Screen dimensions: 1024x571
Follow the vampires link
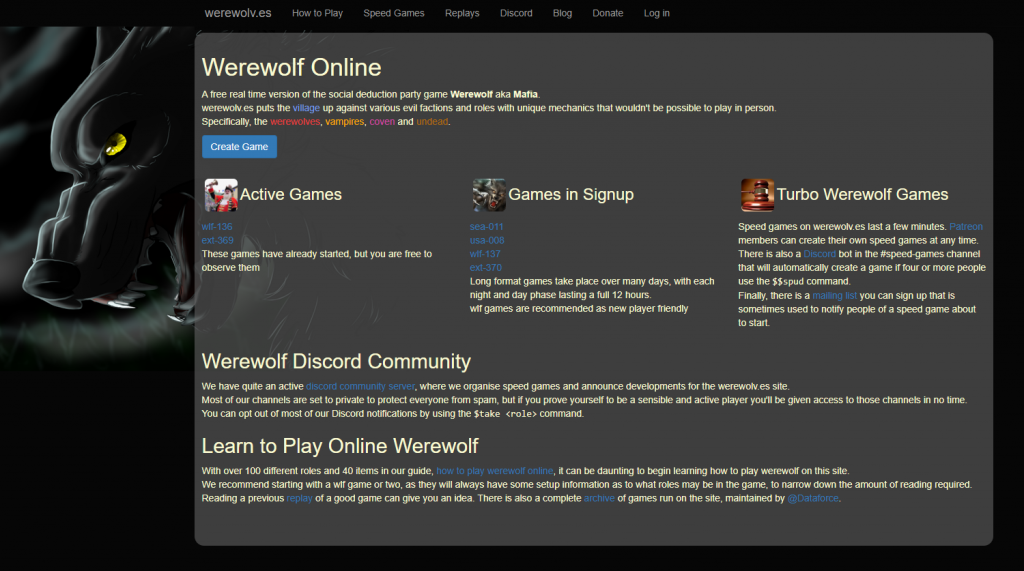(x=345, y=122)
